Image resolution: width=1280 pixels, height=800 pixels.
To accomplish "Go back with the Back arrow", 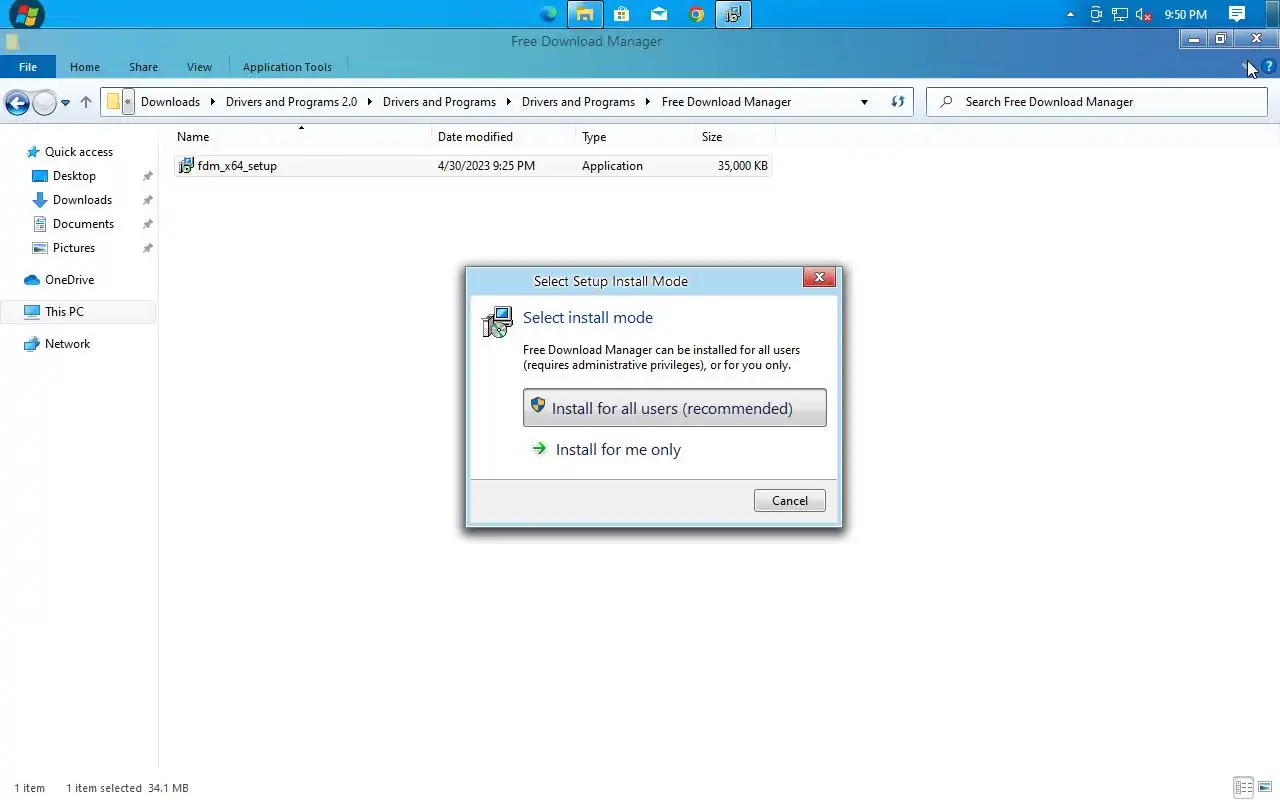I will point(17,102).
